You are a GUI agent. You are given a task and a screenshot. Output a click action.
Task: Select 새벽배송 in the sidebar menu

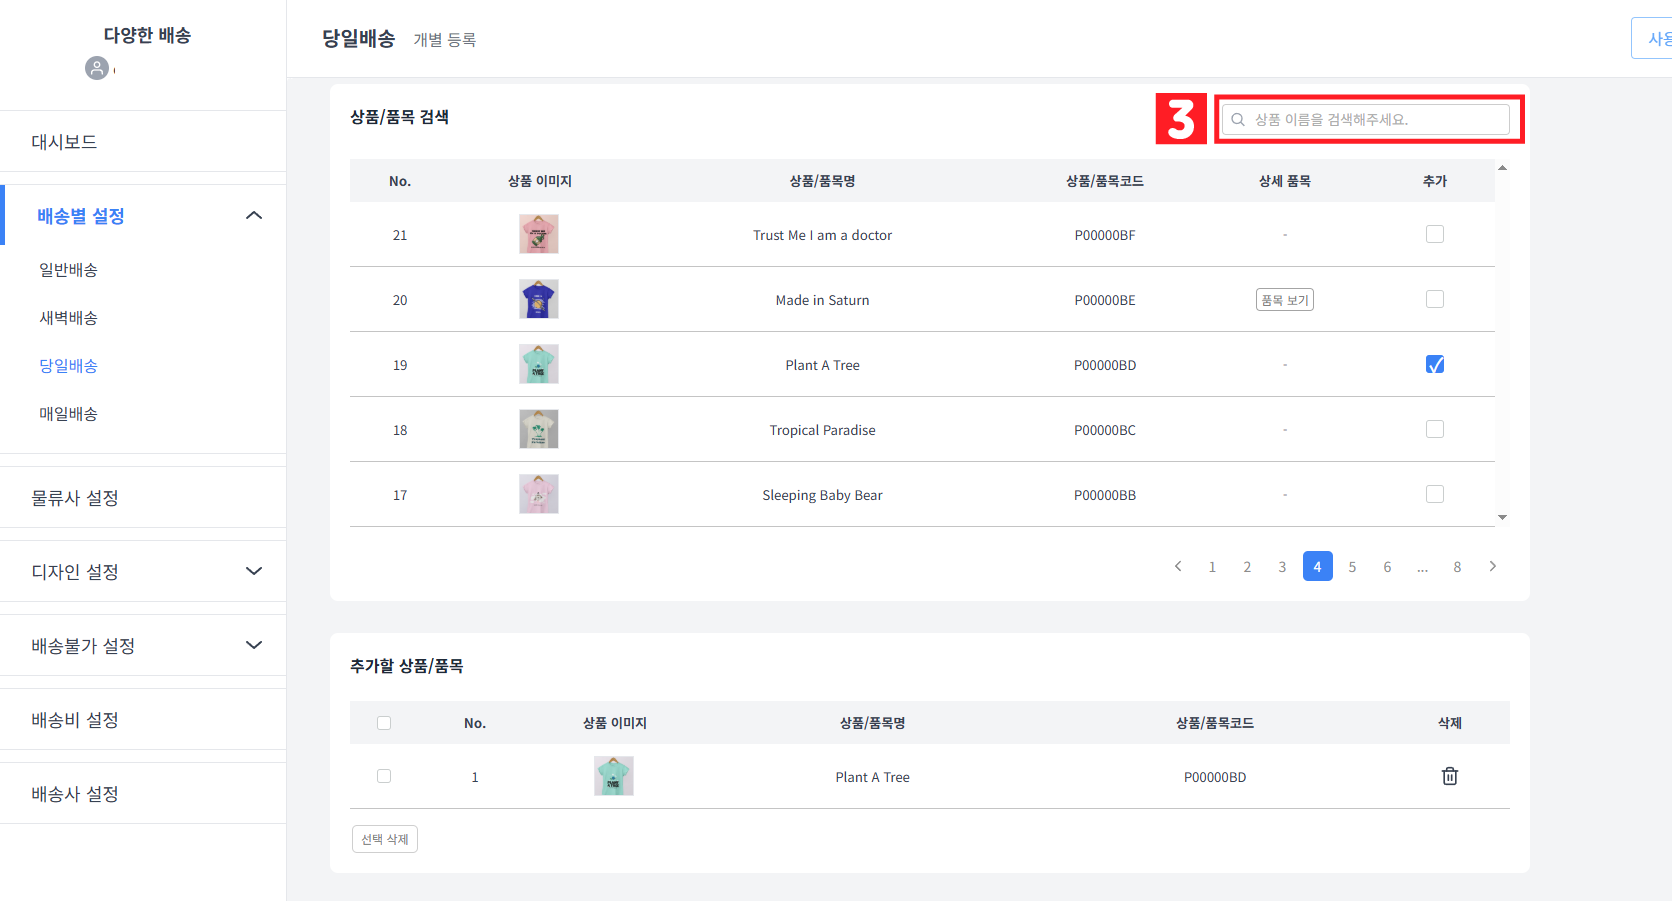(x=68, y=317)
